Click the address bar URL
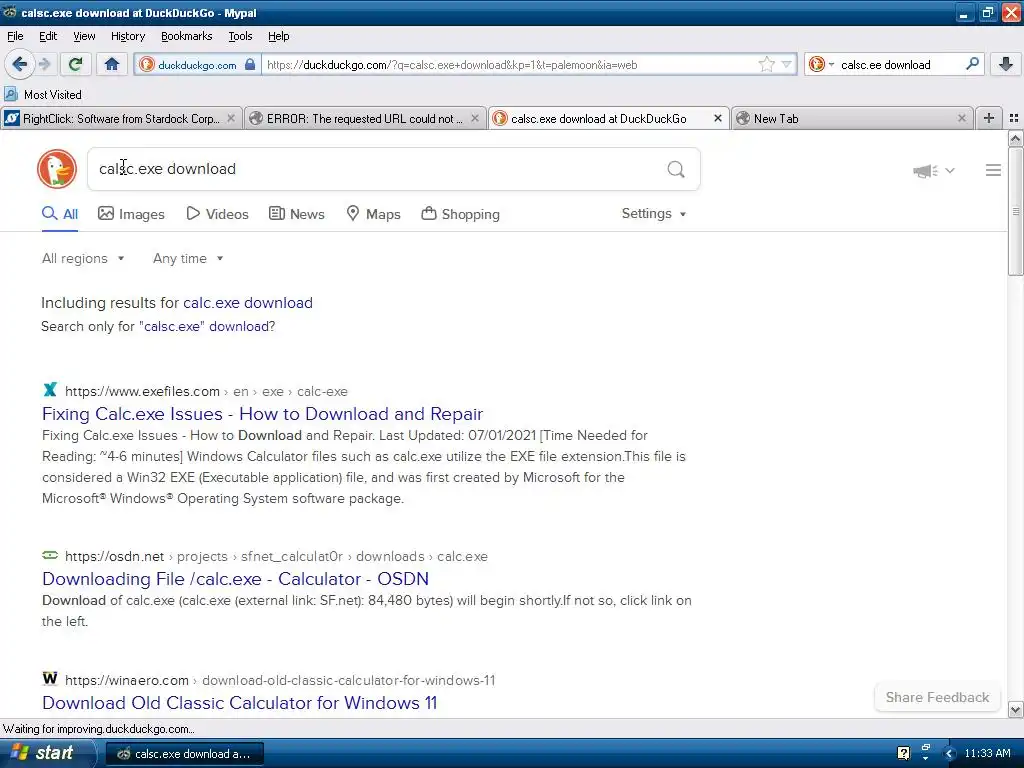The image size is (1024, 768). (452, 65)
